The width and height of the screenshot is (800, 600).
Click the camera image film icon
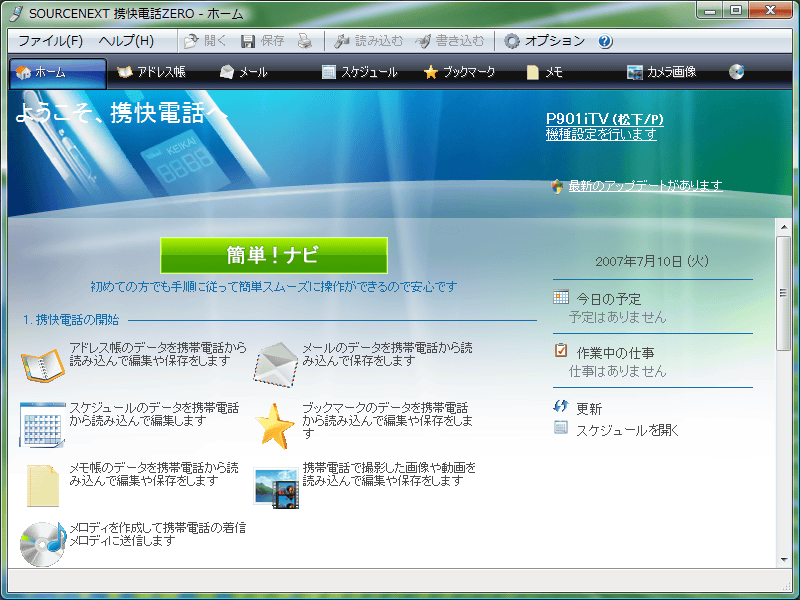pos(276,488)
